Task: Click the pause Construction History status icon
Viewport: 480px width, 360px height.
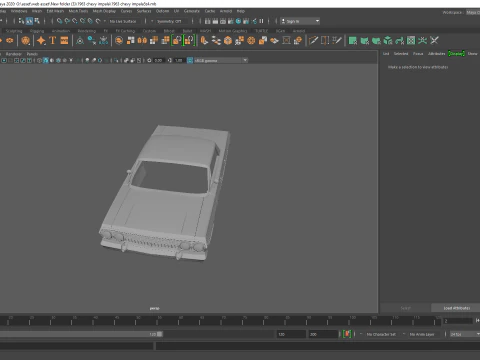Action: [x=261, y=21]
